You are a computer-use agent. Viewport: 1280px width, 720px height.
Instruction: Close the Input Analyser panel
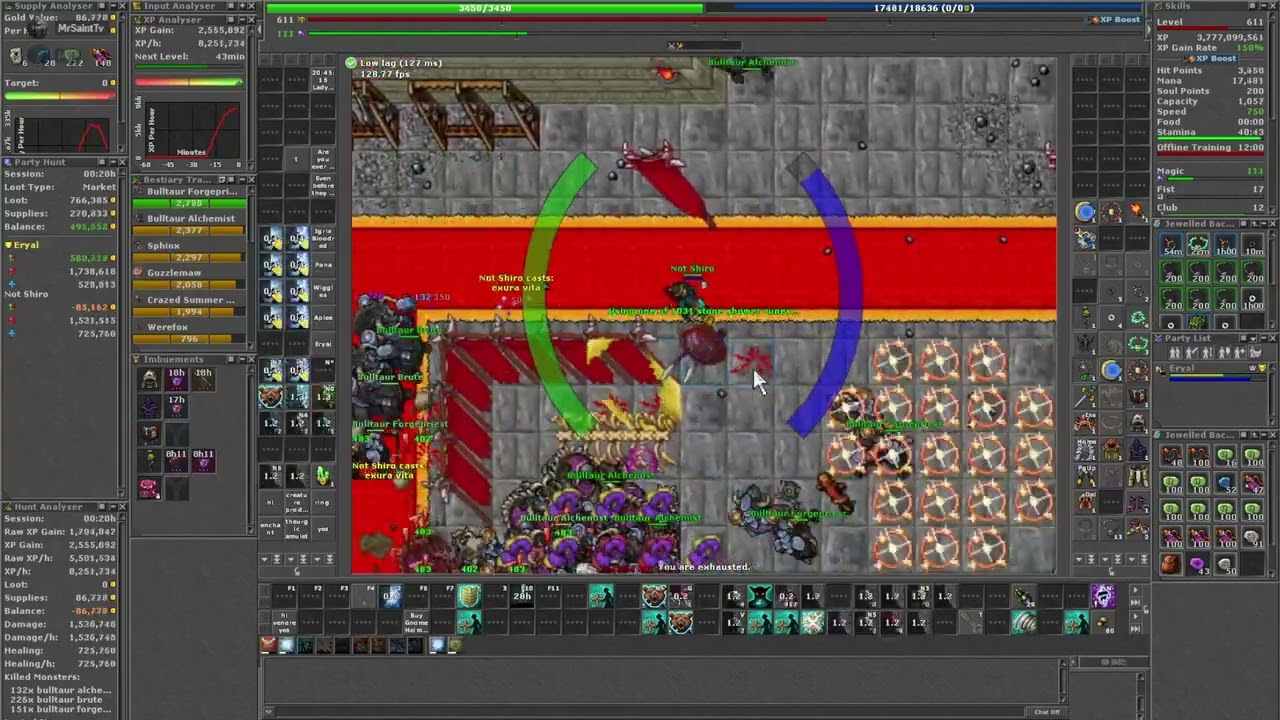(x=253, y=6)
